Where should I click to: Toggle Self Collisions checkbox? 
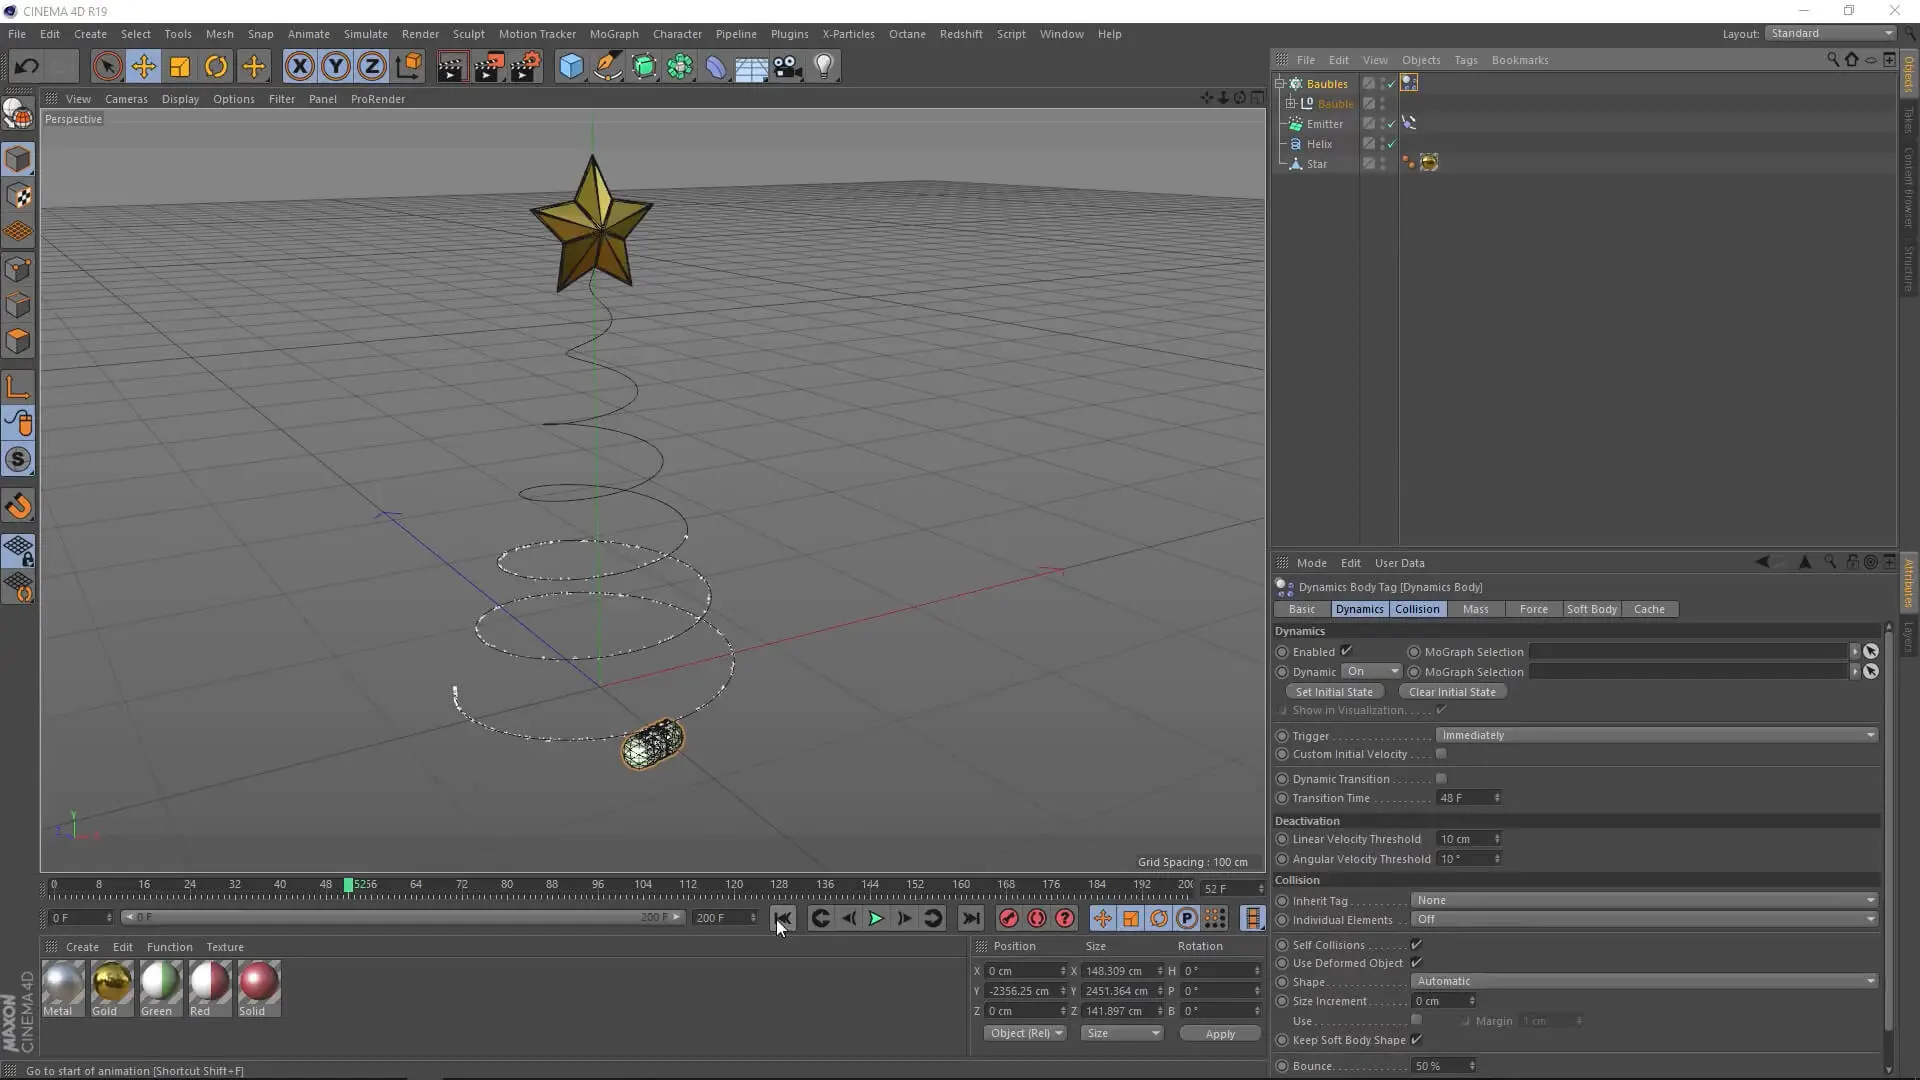click(1416, 944)
